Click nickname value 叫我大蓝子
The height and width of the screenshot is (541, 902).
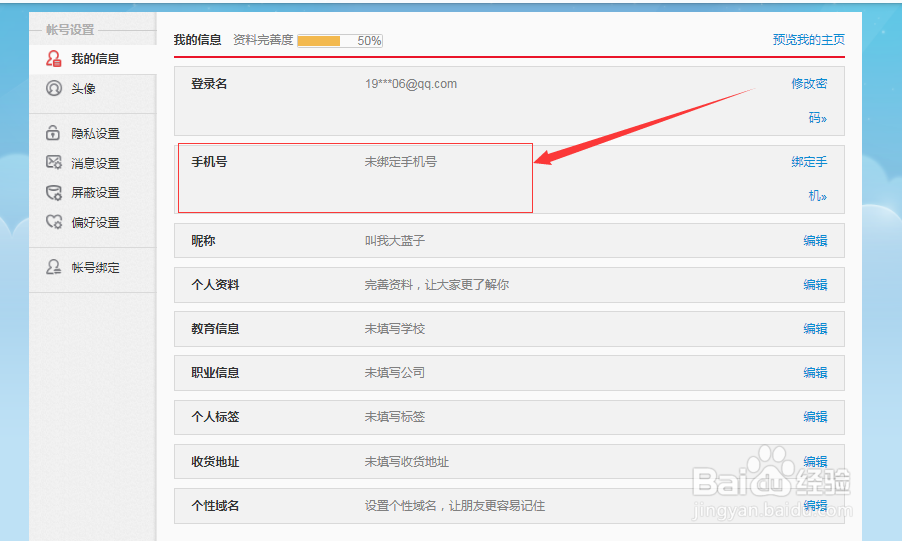tap(395, 241)
